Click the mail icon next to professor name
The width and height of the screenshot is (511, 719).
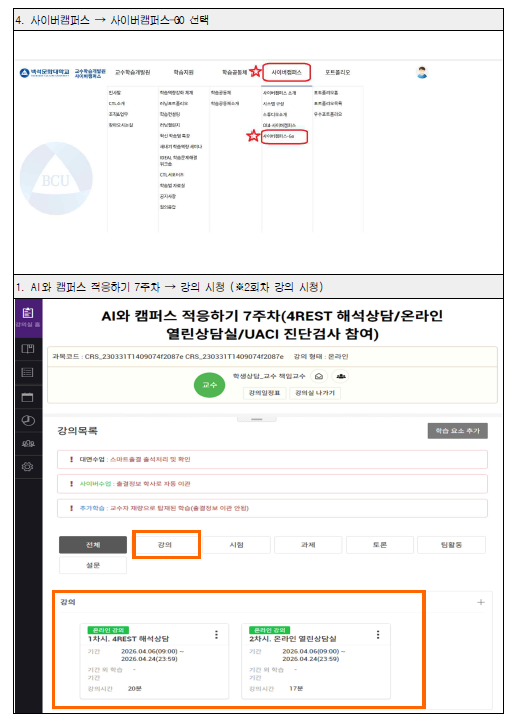click(319, 376)
